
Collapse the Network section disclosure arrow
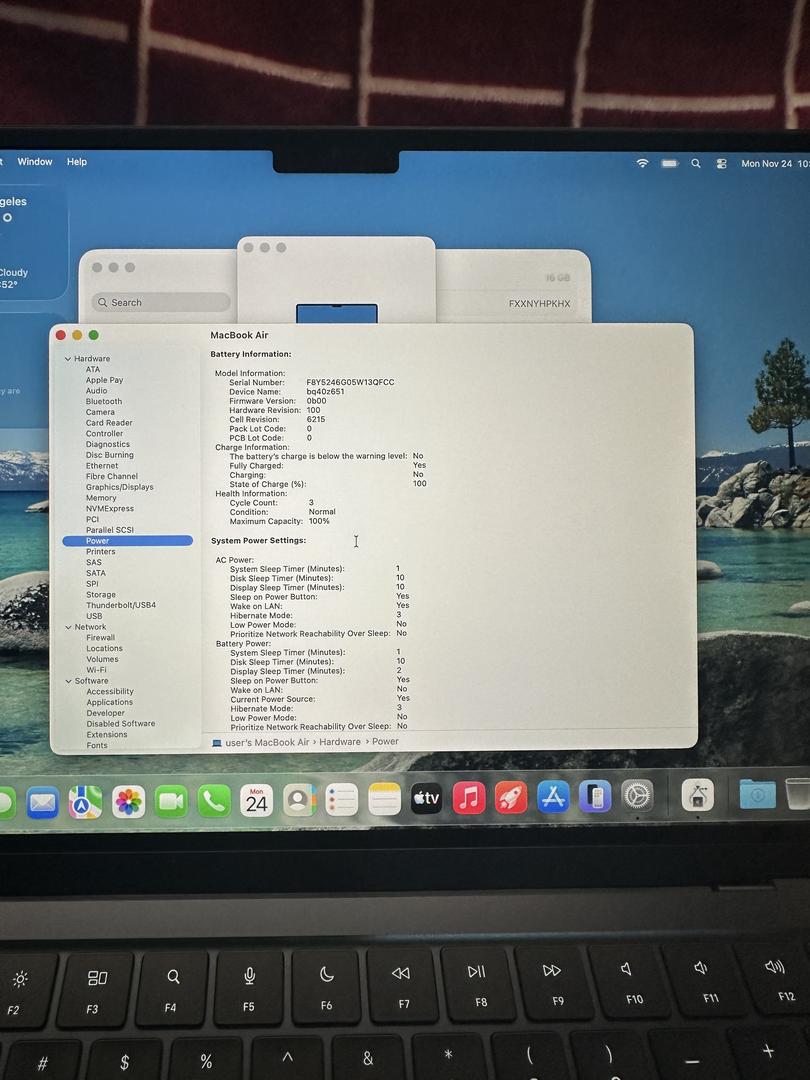(x=68, y=627)
